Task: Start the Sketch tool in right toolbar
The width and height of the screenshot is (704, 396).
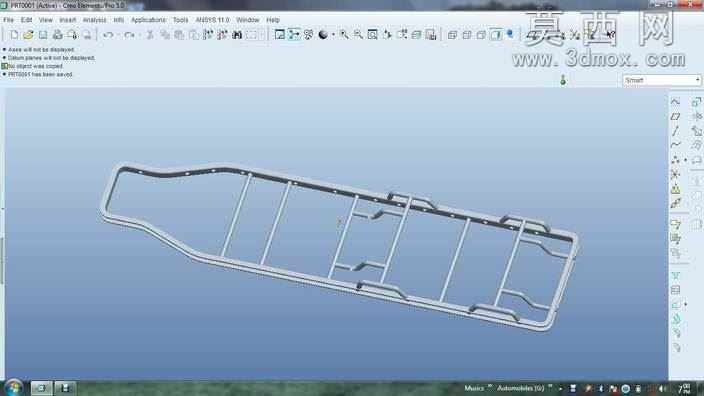Action: coord(675,101)
